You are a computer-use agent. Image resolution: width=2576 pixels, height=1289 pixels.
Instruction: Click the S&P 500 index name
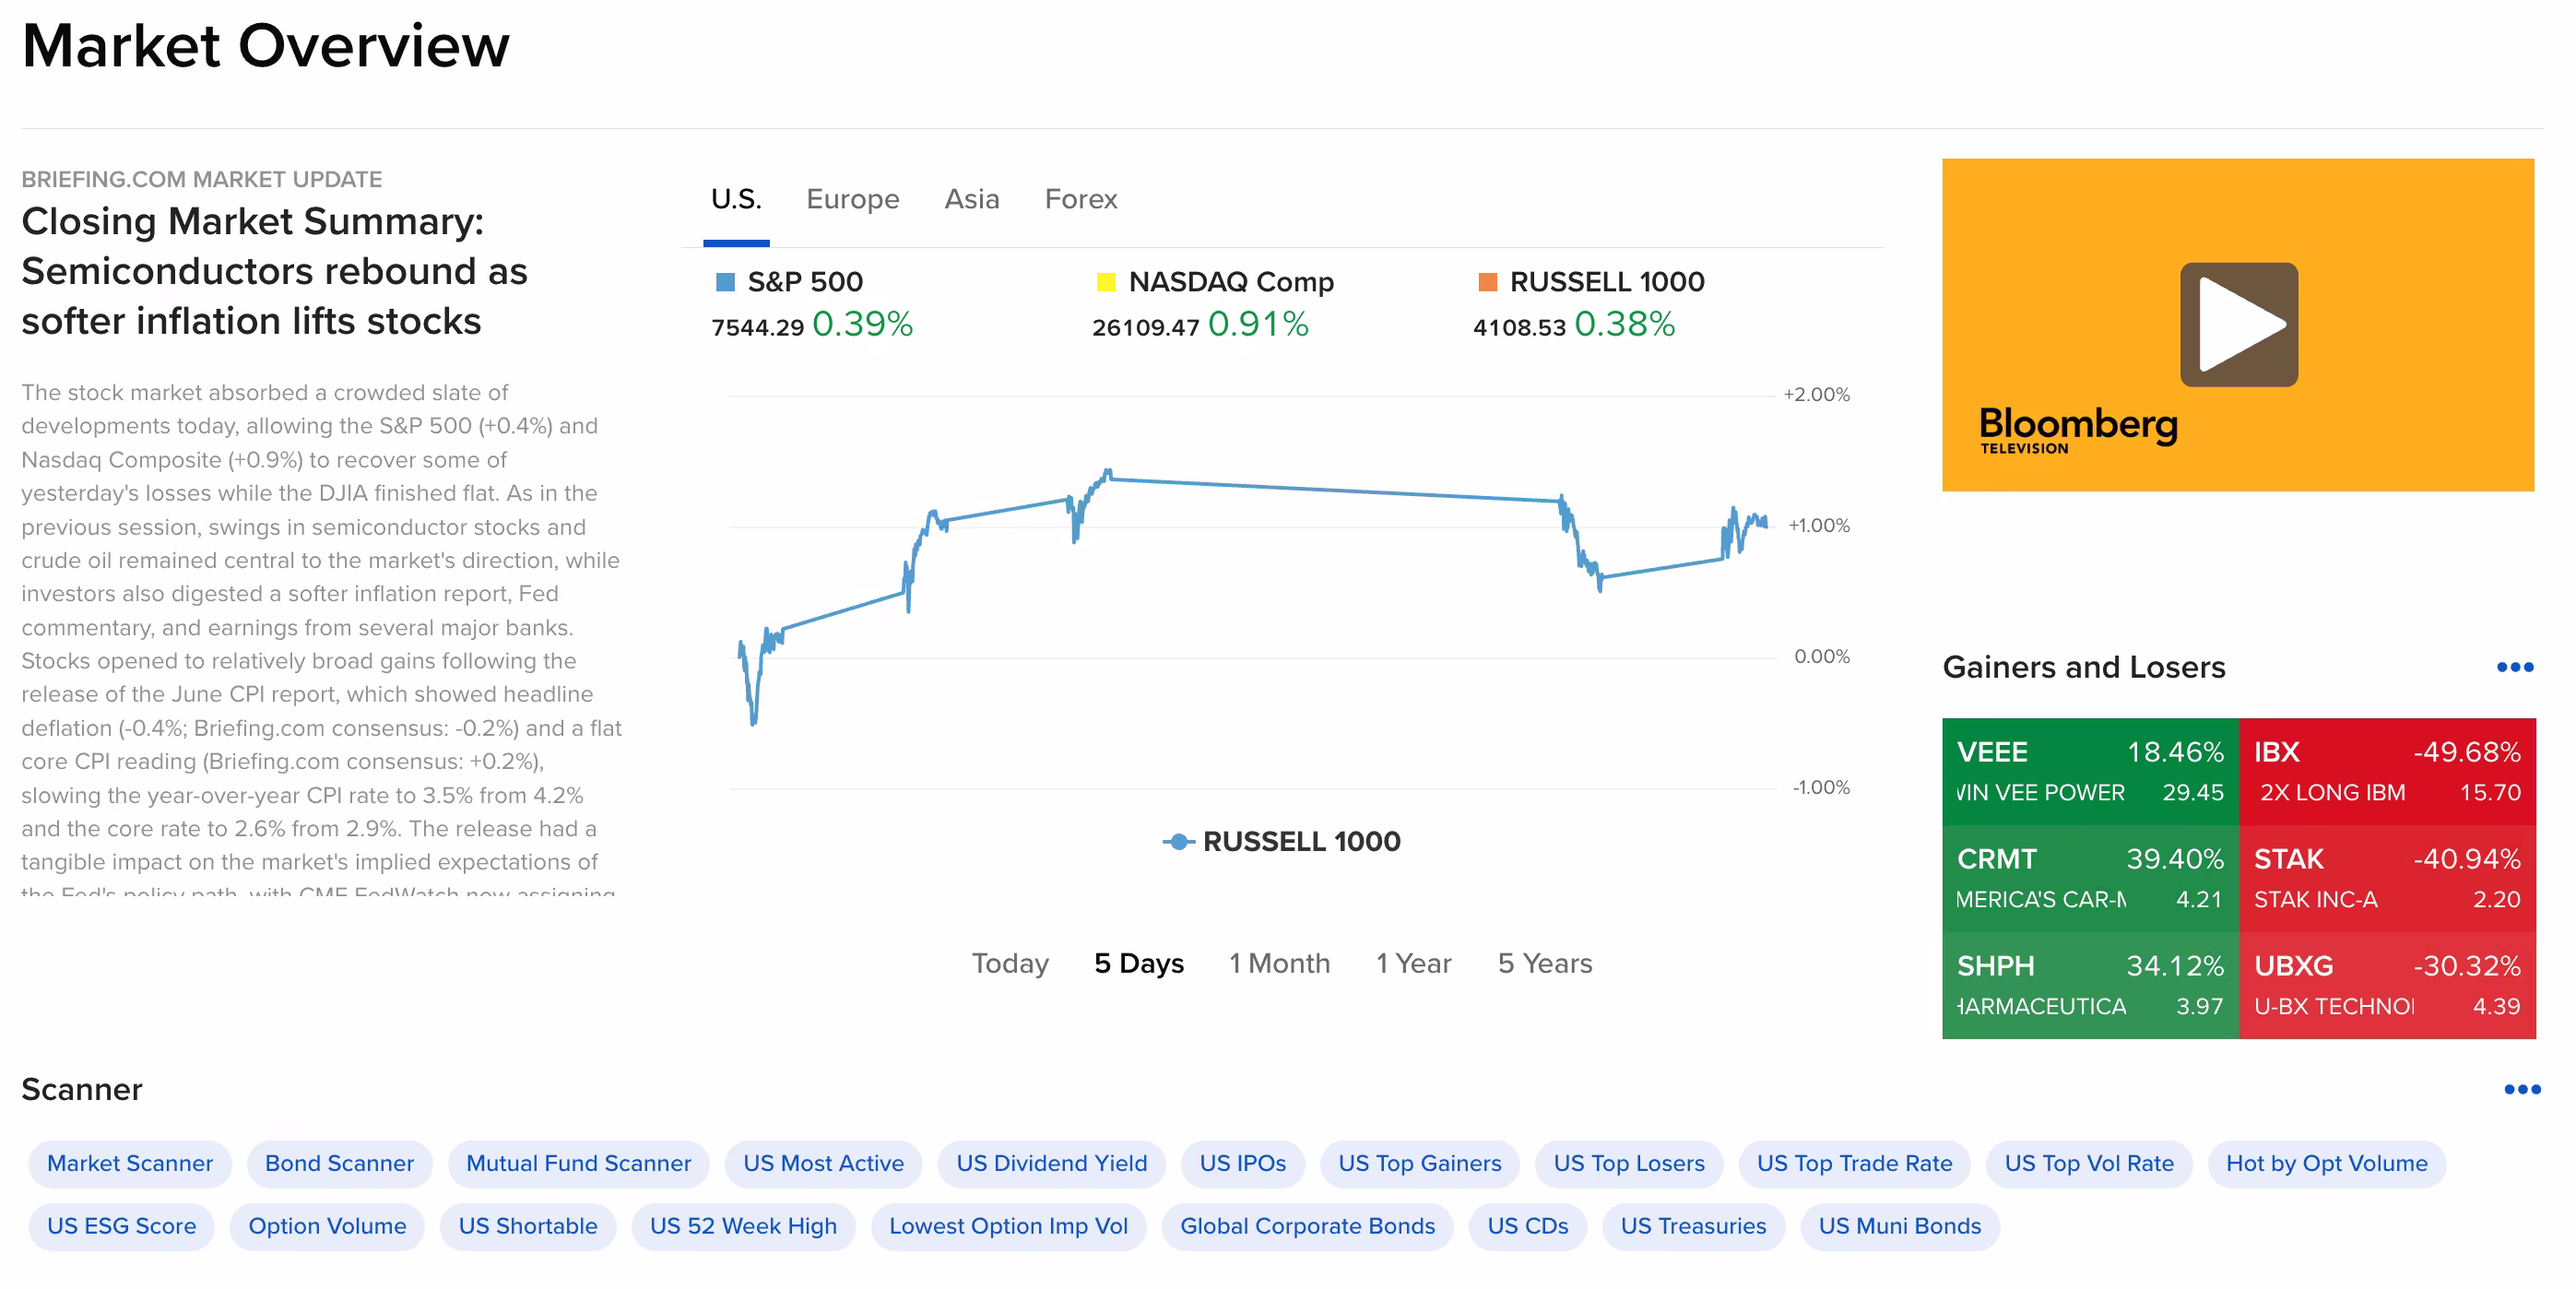pos(805,282)
